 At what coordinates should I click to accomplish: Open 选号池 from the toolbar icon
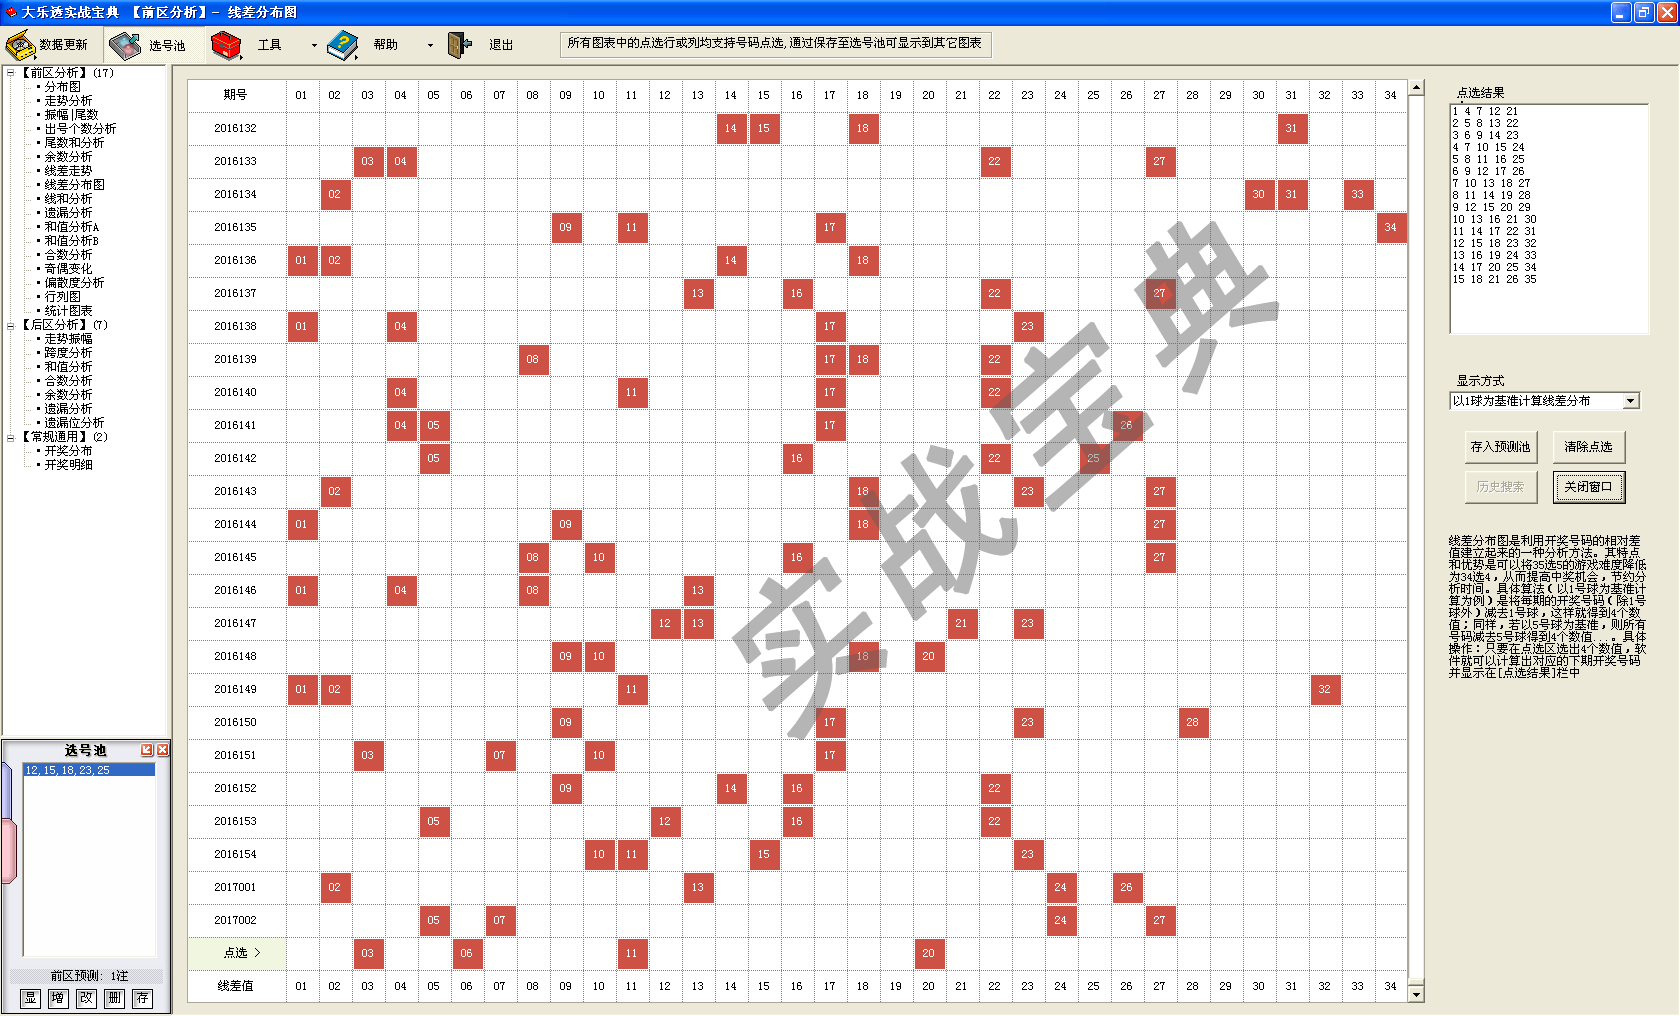125,45
